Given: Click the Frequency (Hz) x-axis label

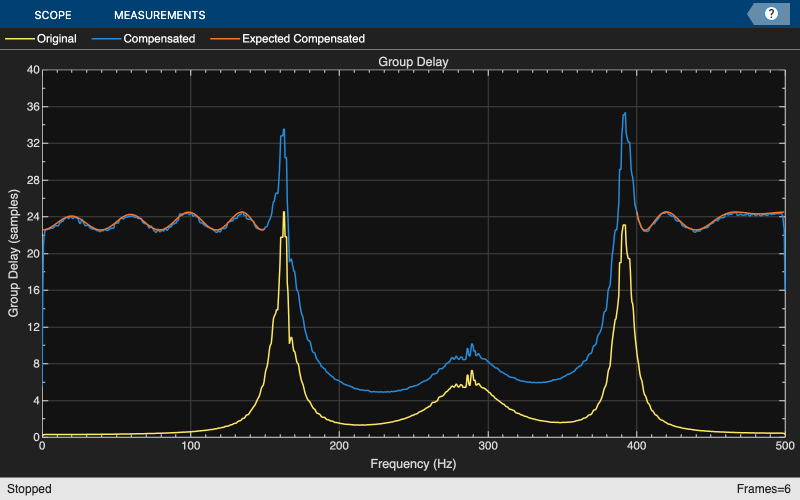Looking at the screenshot, I should [413, 464].
